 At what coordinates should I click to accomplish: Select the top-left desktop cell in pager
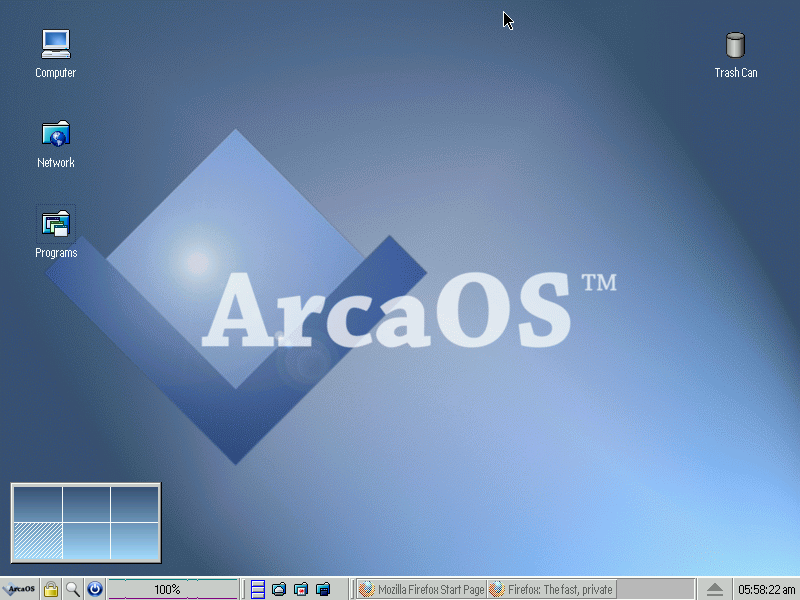point(38,504)
